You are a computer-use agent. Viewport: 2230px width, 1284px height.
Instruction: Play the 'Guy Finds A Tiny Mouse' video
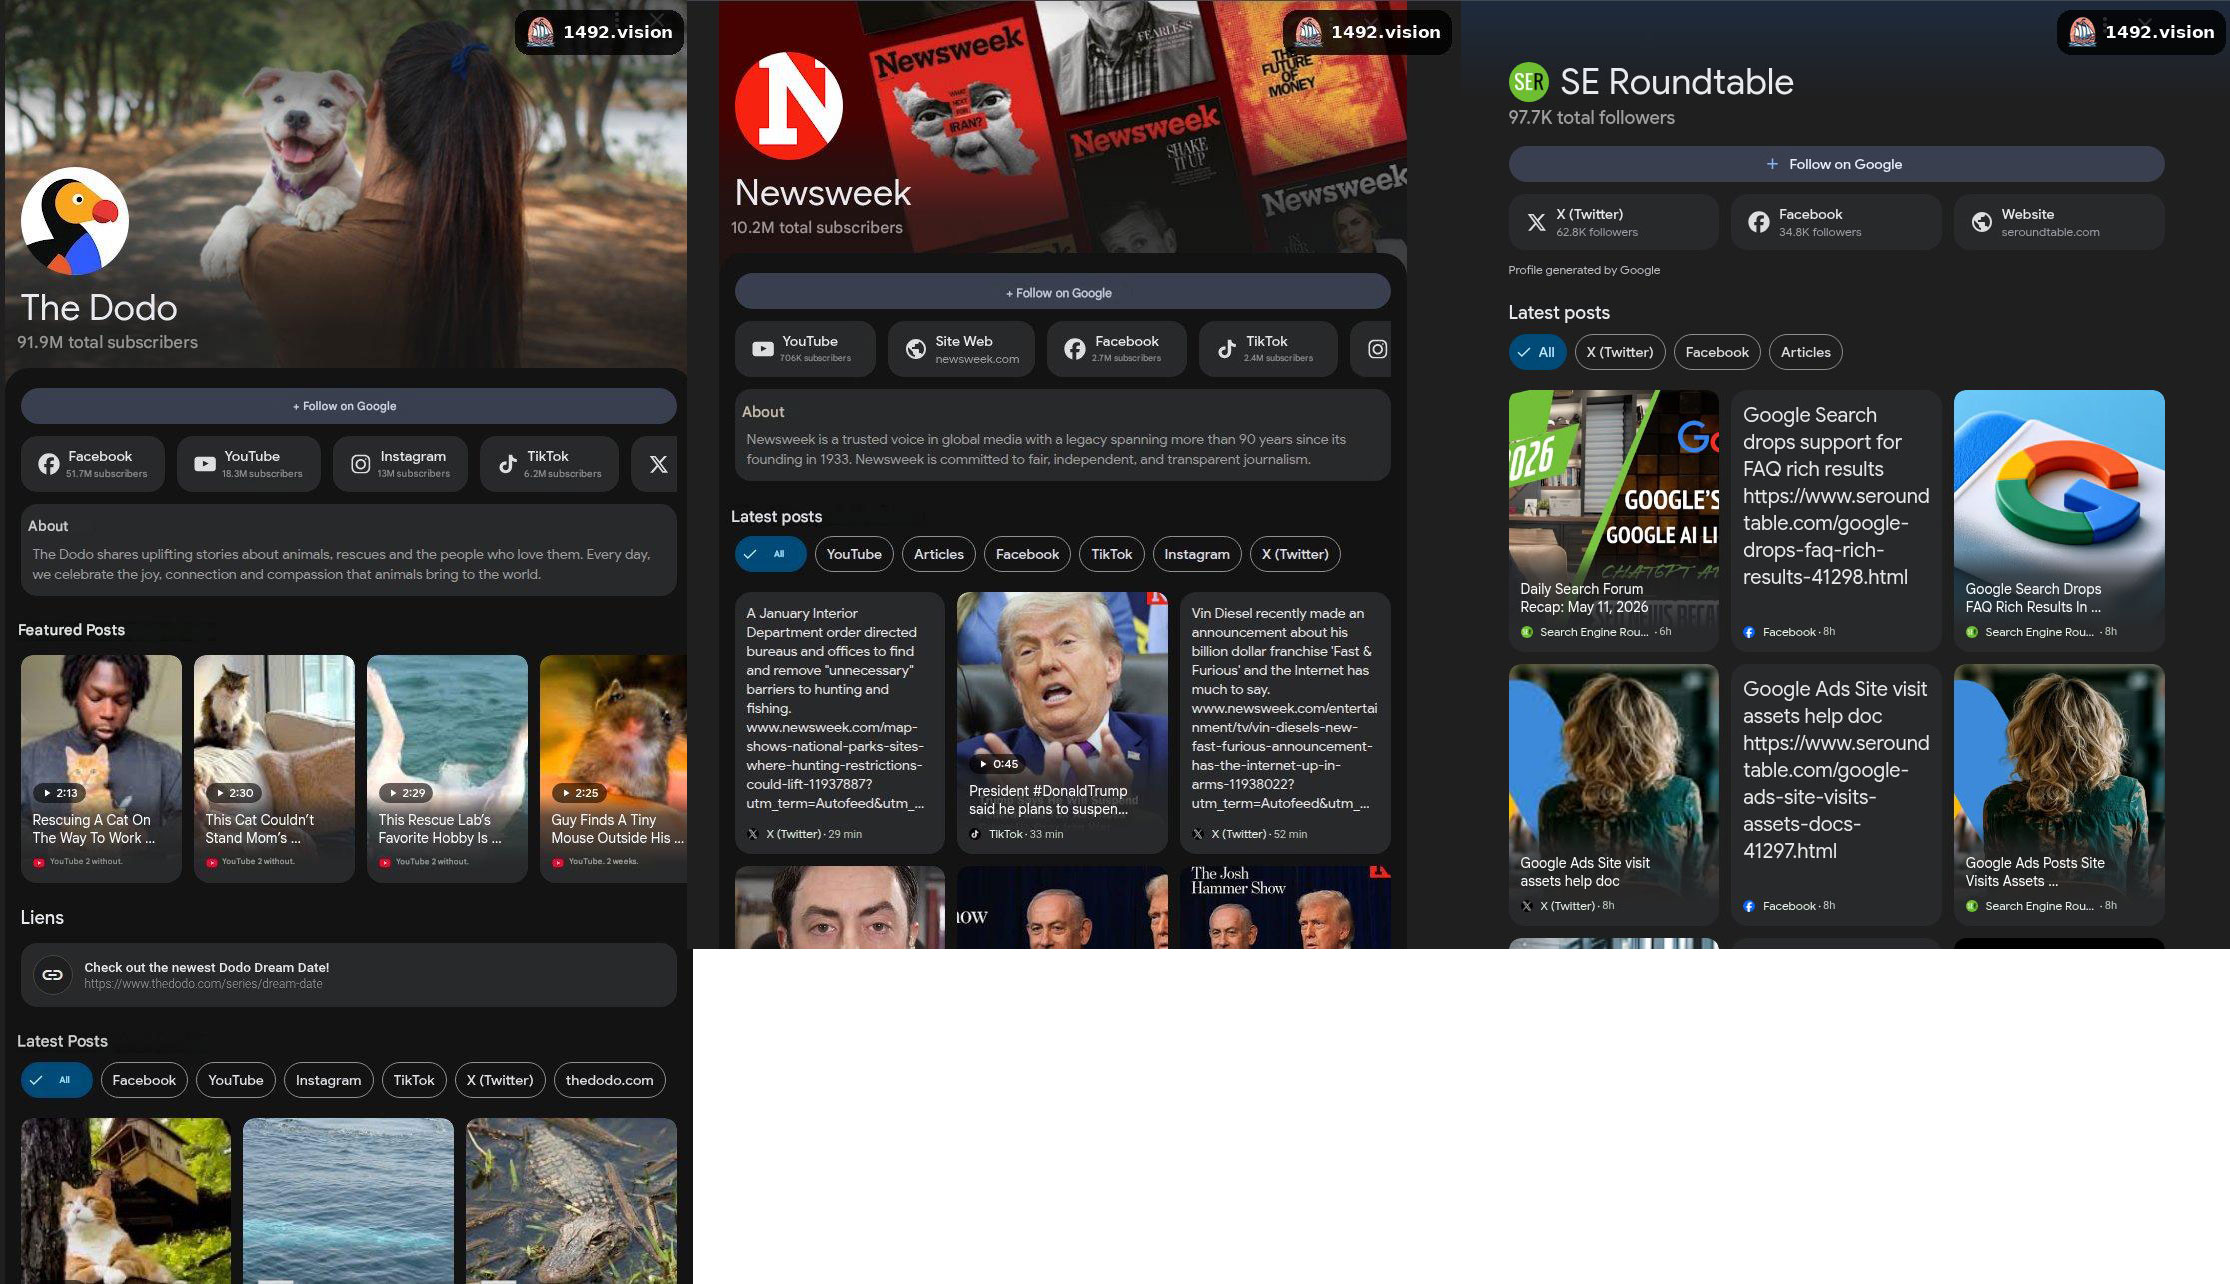point(613,768)
